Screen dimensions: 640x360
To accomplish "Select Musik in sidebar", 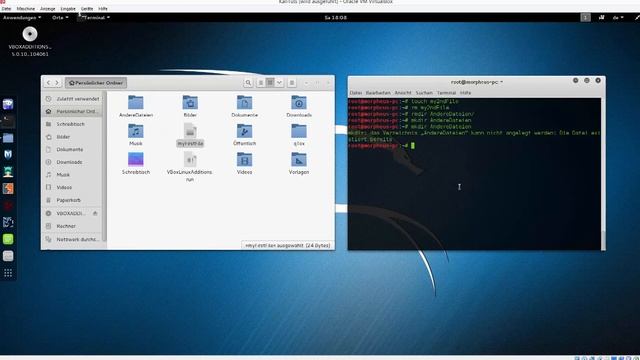I will 73,175.
